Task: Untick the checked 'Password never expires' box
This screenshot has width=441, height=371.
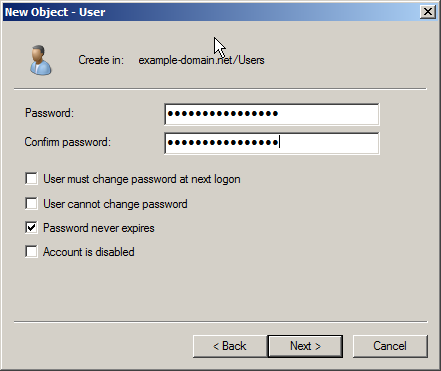Action: pos(31,228)
